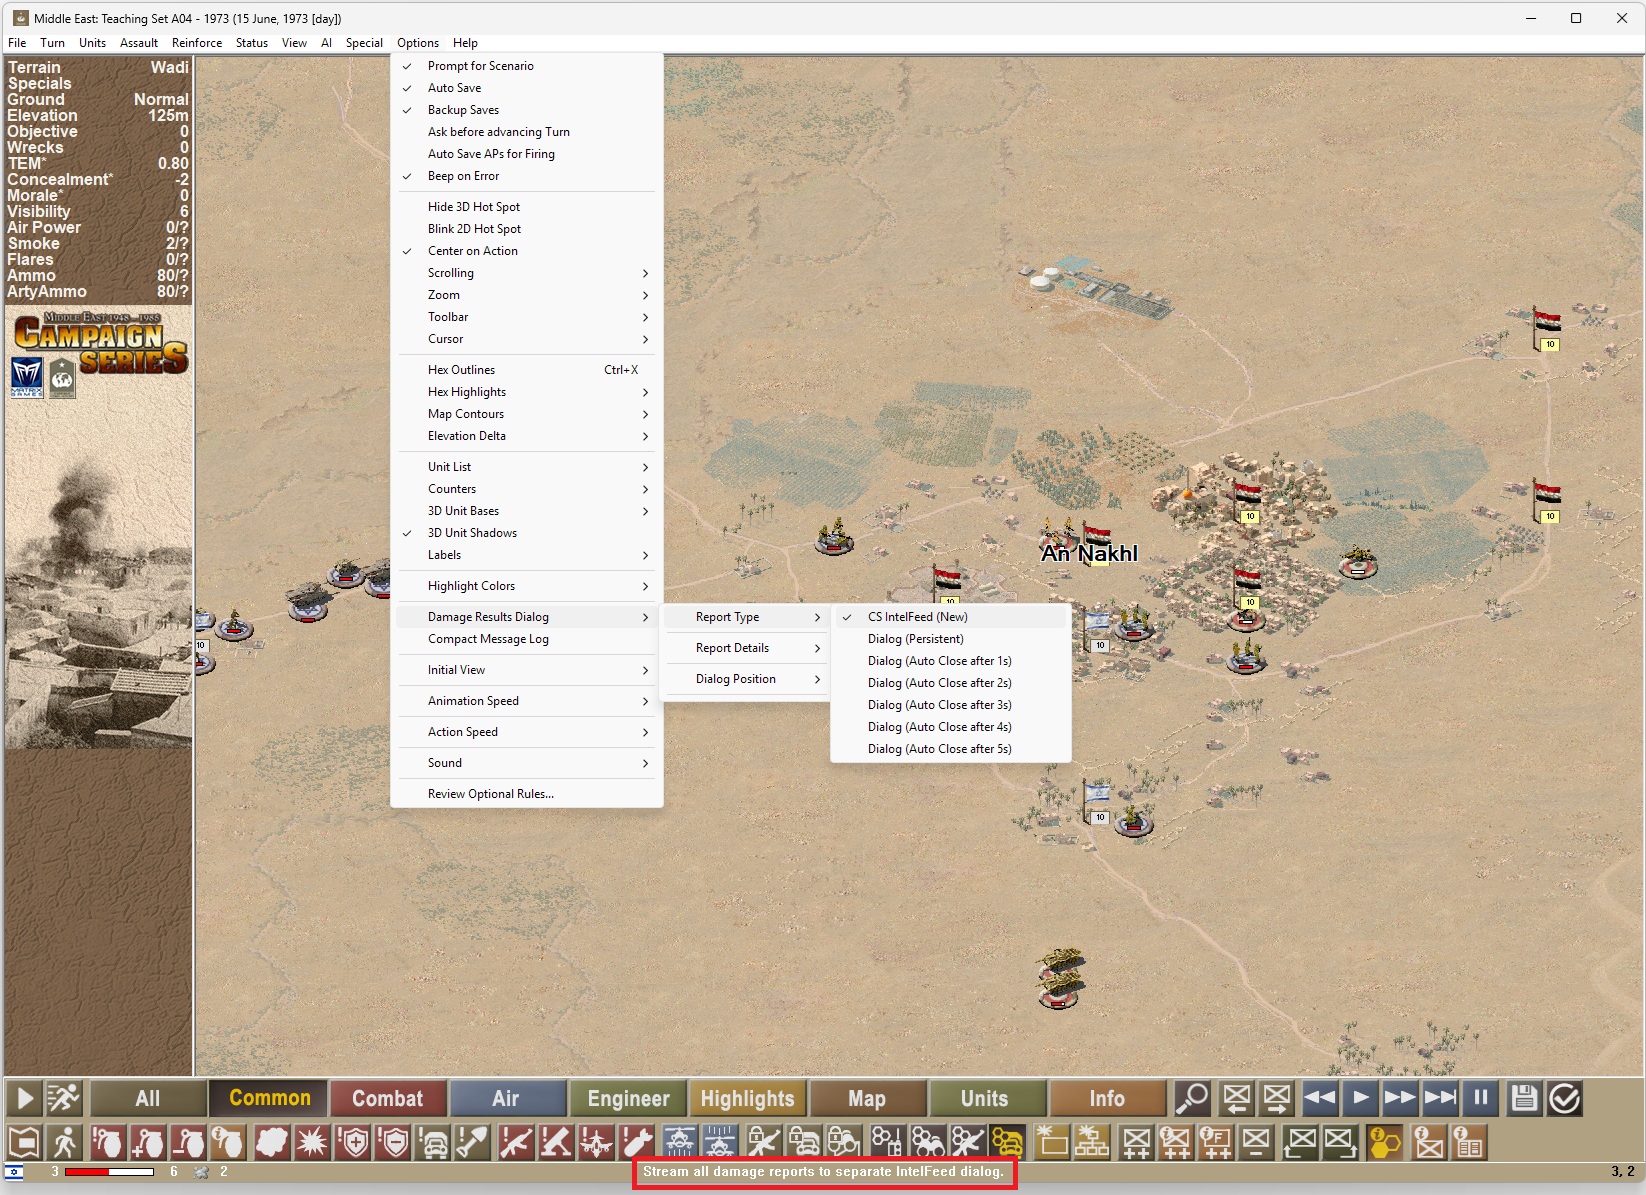Click Compact Message Log menu item

(527, 639)
